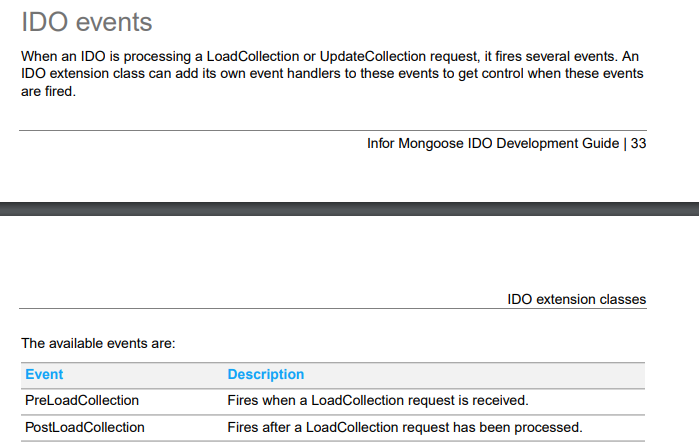Click 'The available events are:' text
This screenshot has width=699, height=444.
tap(98, 343)
